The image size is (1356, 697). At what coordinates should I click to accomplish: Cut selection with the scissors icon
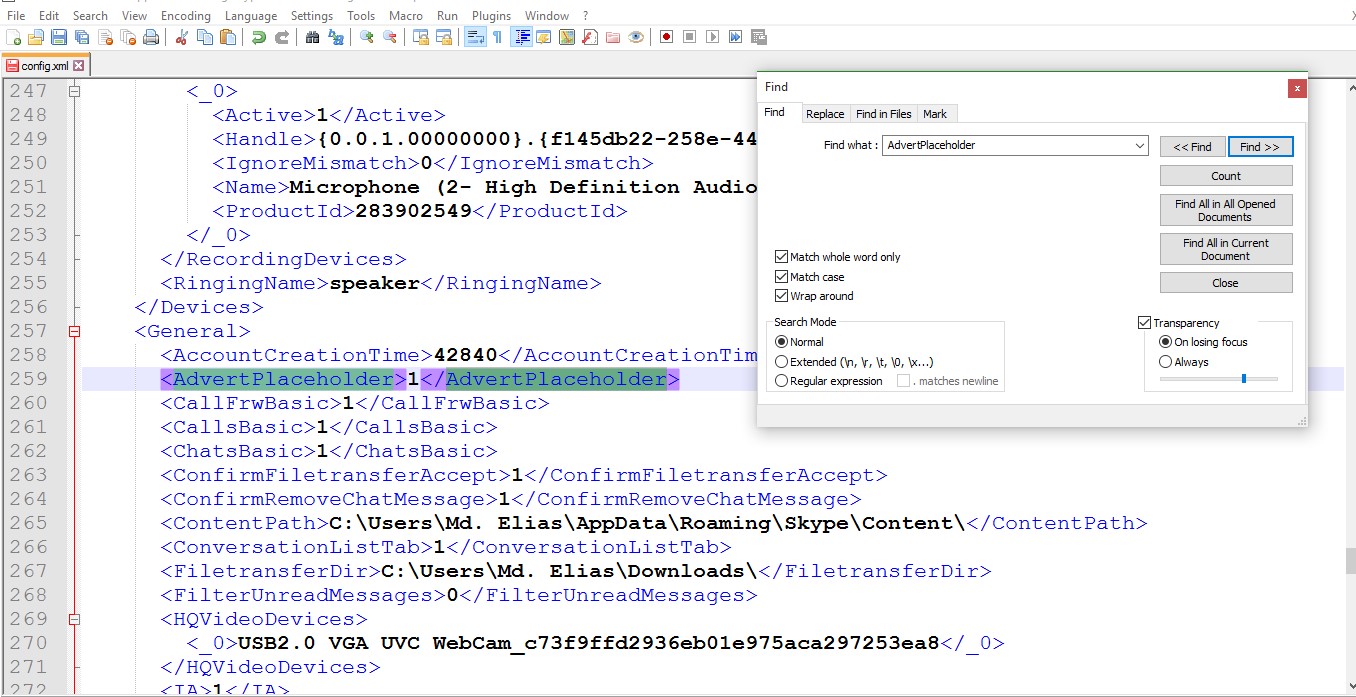[181, 37]
